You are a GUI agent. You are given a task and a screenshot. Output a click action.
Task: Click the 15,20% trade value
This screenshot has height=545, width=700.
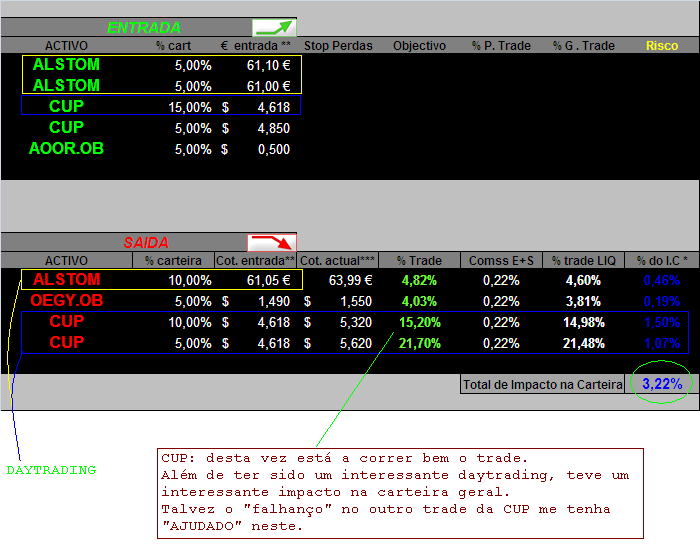click(419, 322)
